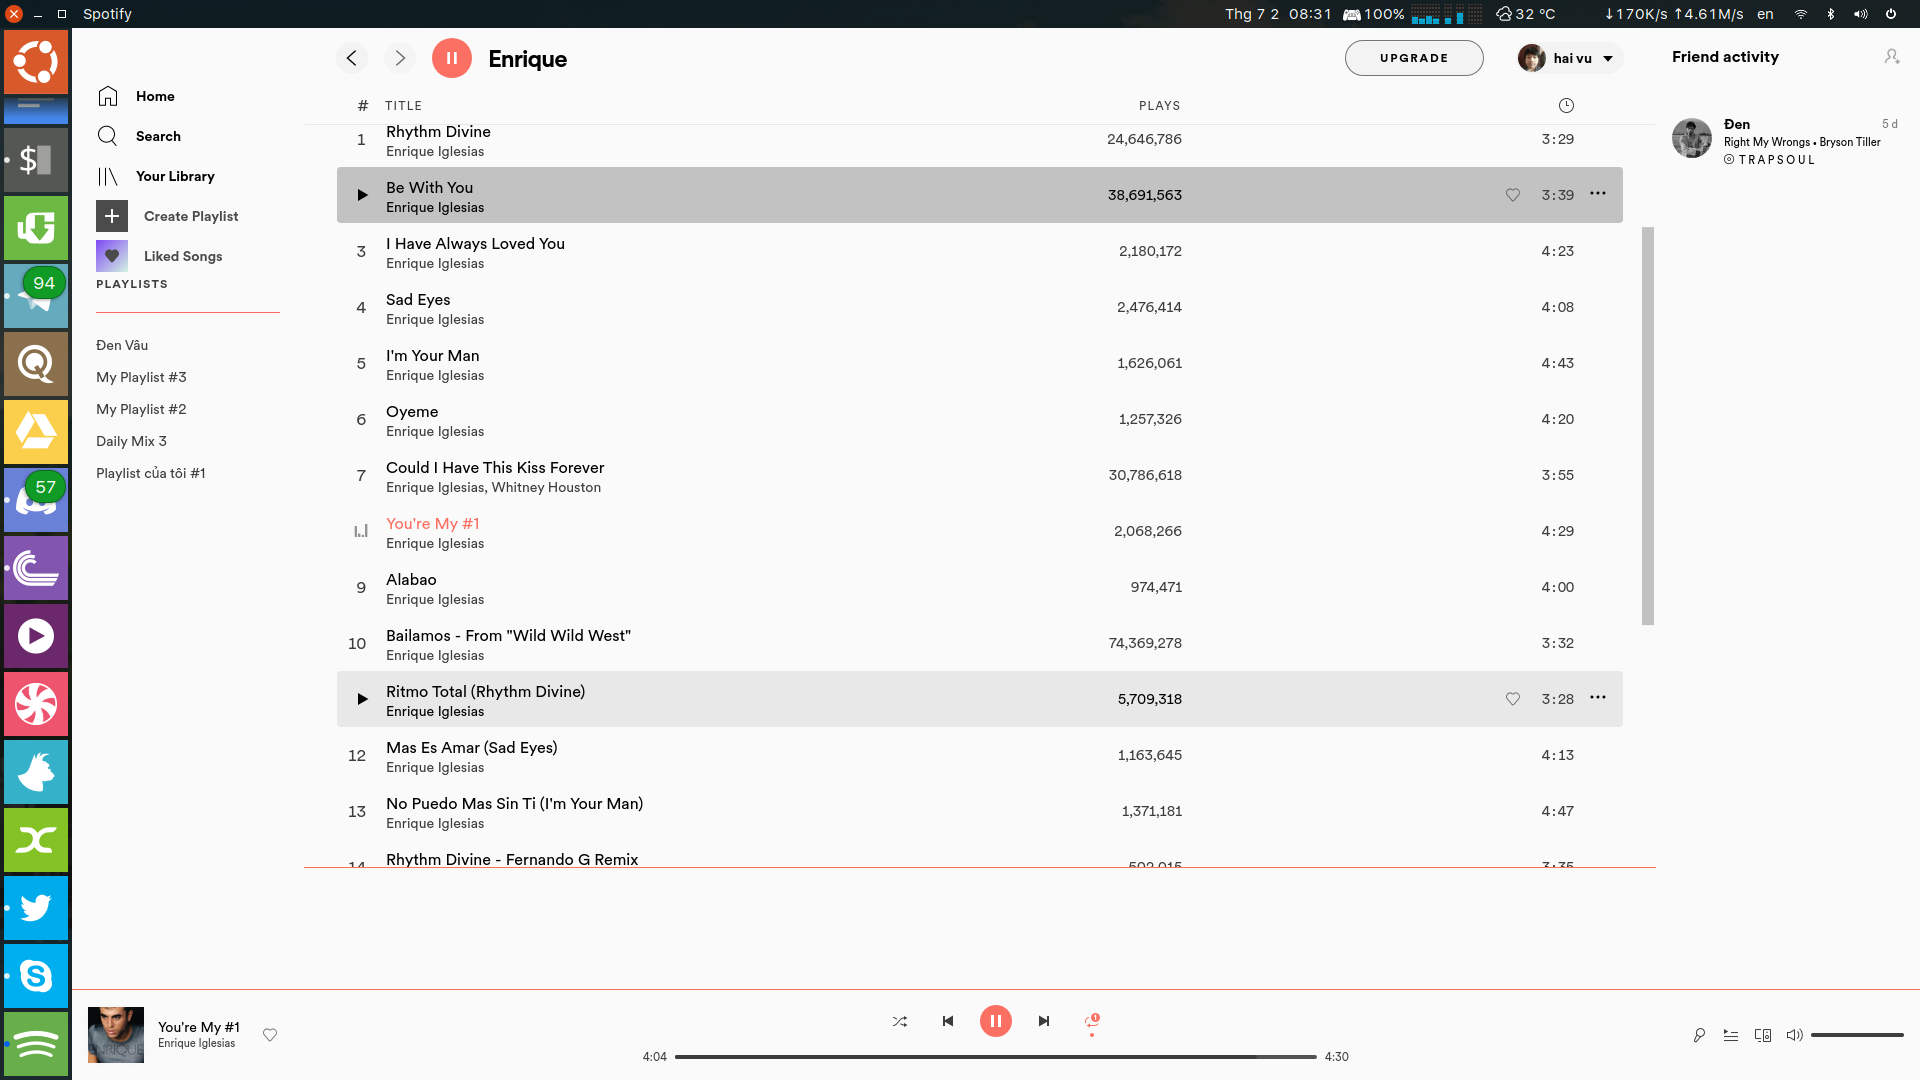Click the UPGRADE button
This screenshot has width=1920, height=1080.
[1414, 58]
